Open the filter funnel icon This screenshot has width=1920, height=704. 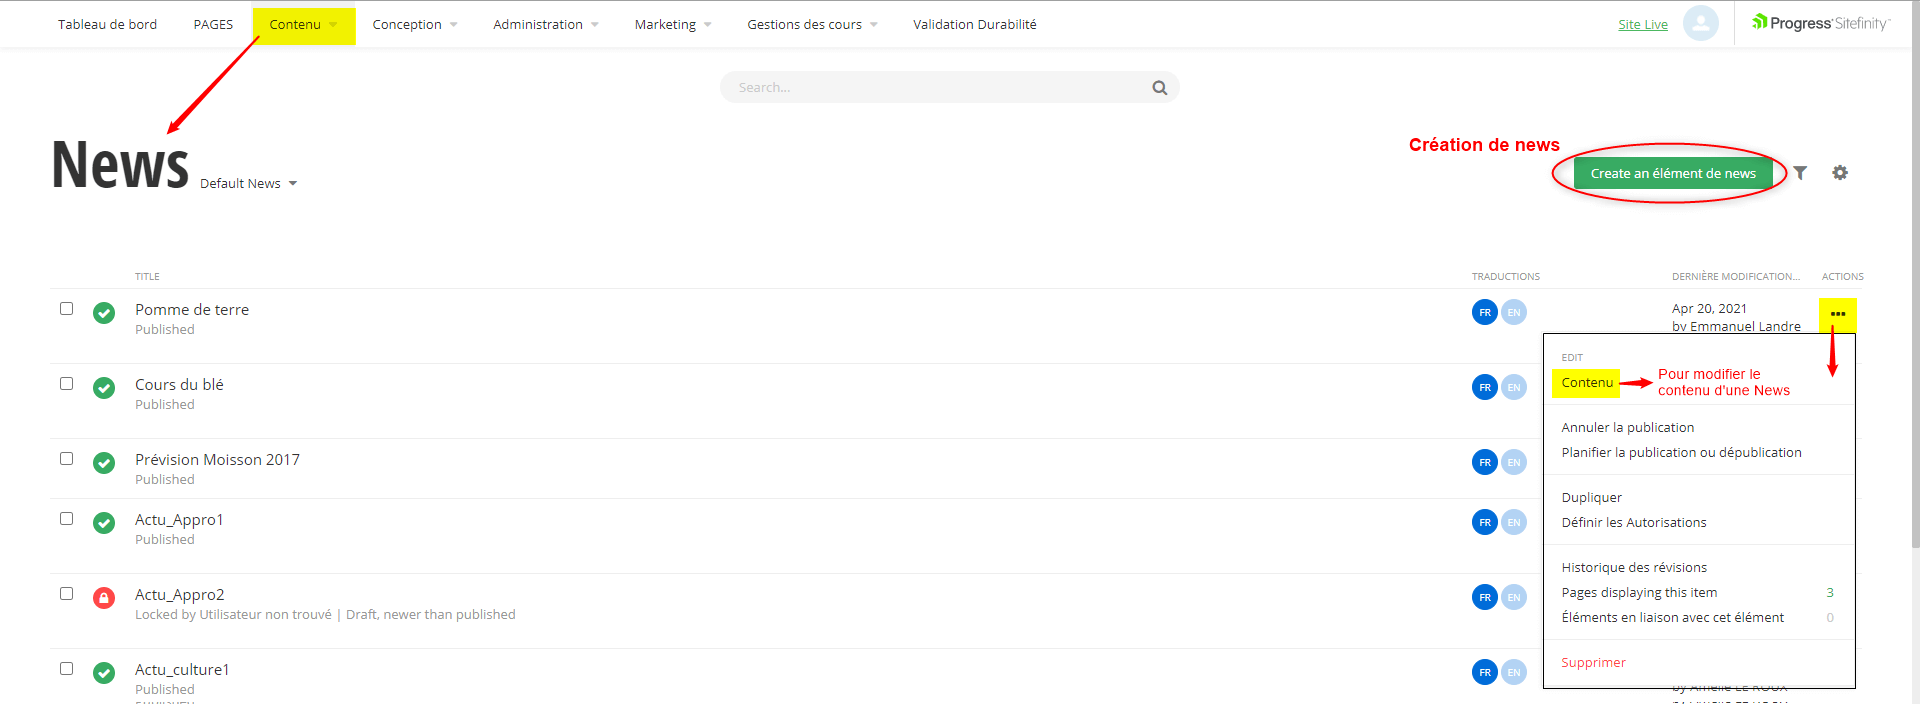[1800, 173]
